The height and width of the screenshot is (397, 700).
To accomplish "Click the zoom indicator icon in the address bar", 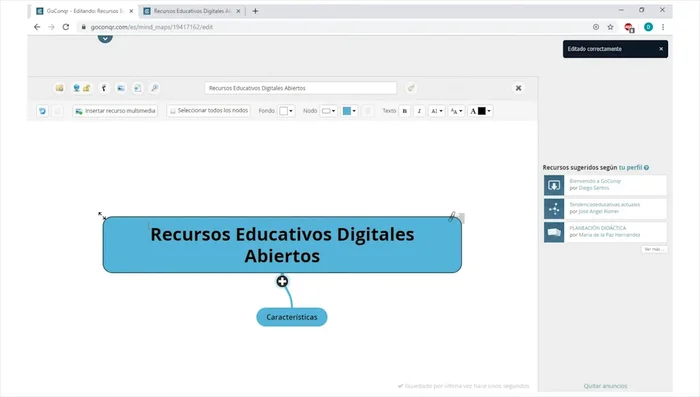I will coord(596,27).
